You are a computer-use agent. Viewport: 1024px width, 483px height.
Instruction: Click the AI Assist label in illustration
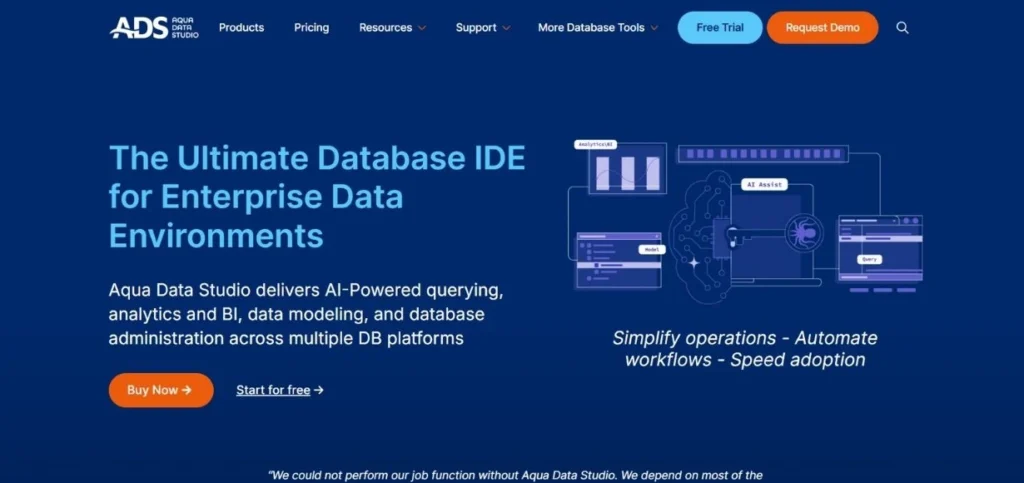pyautogui.click(x=764, y=185)
